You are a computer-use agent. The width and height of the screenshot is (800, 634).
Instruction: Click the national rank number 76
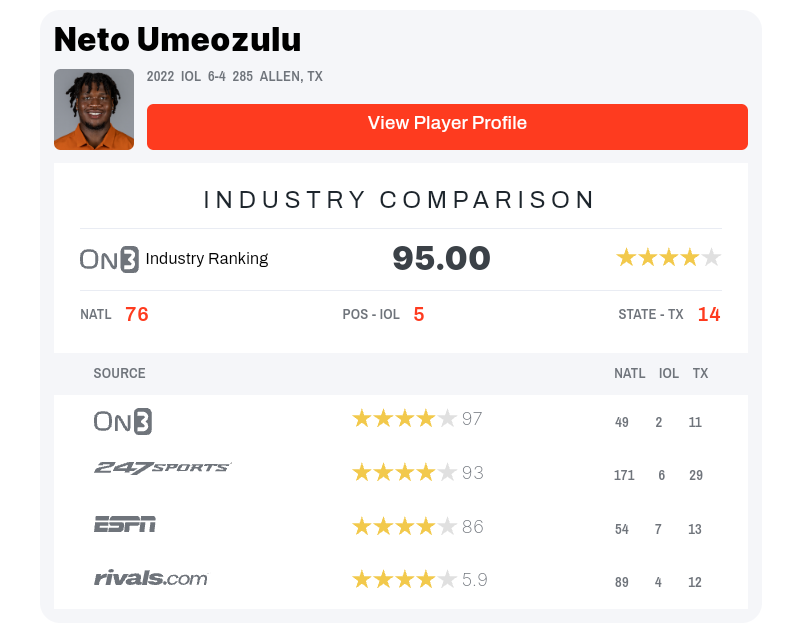[x=137, y=314]
